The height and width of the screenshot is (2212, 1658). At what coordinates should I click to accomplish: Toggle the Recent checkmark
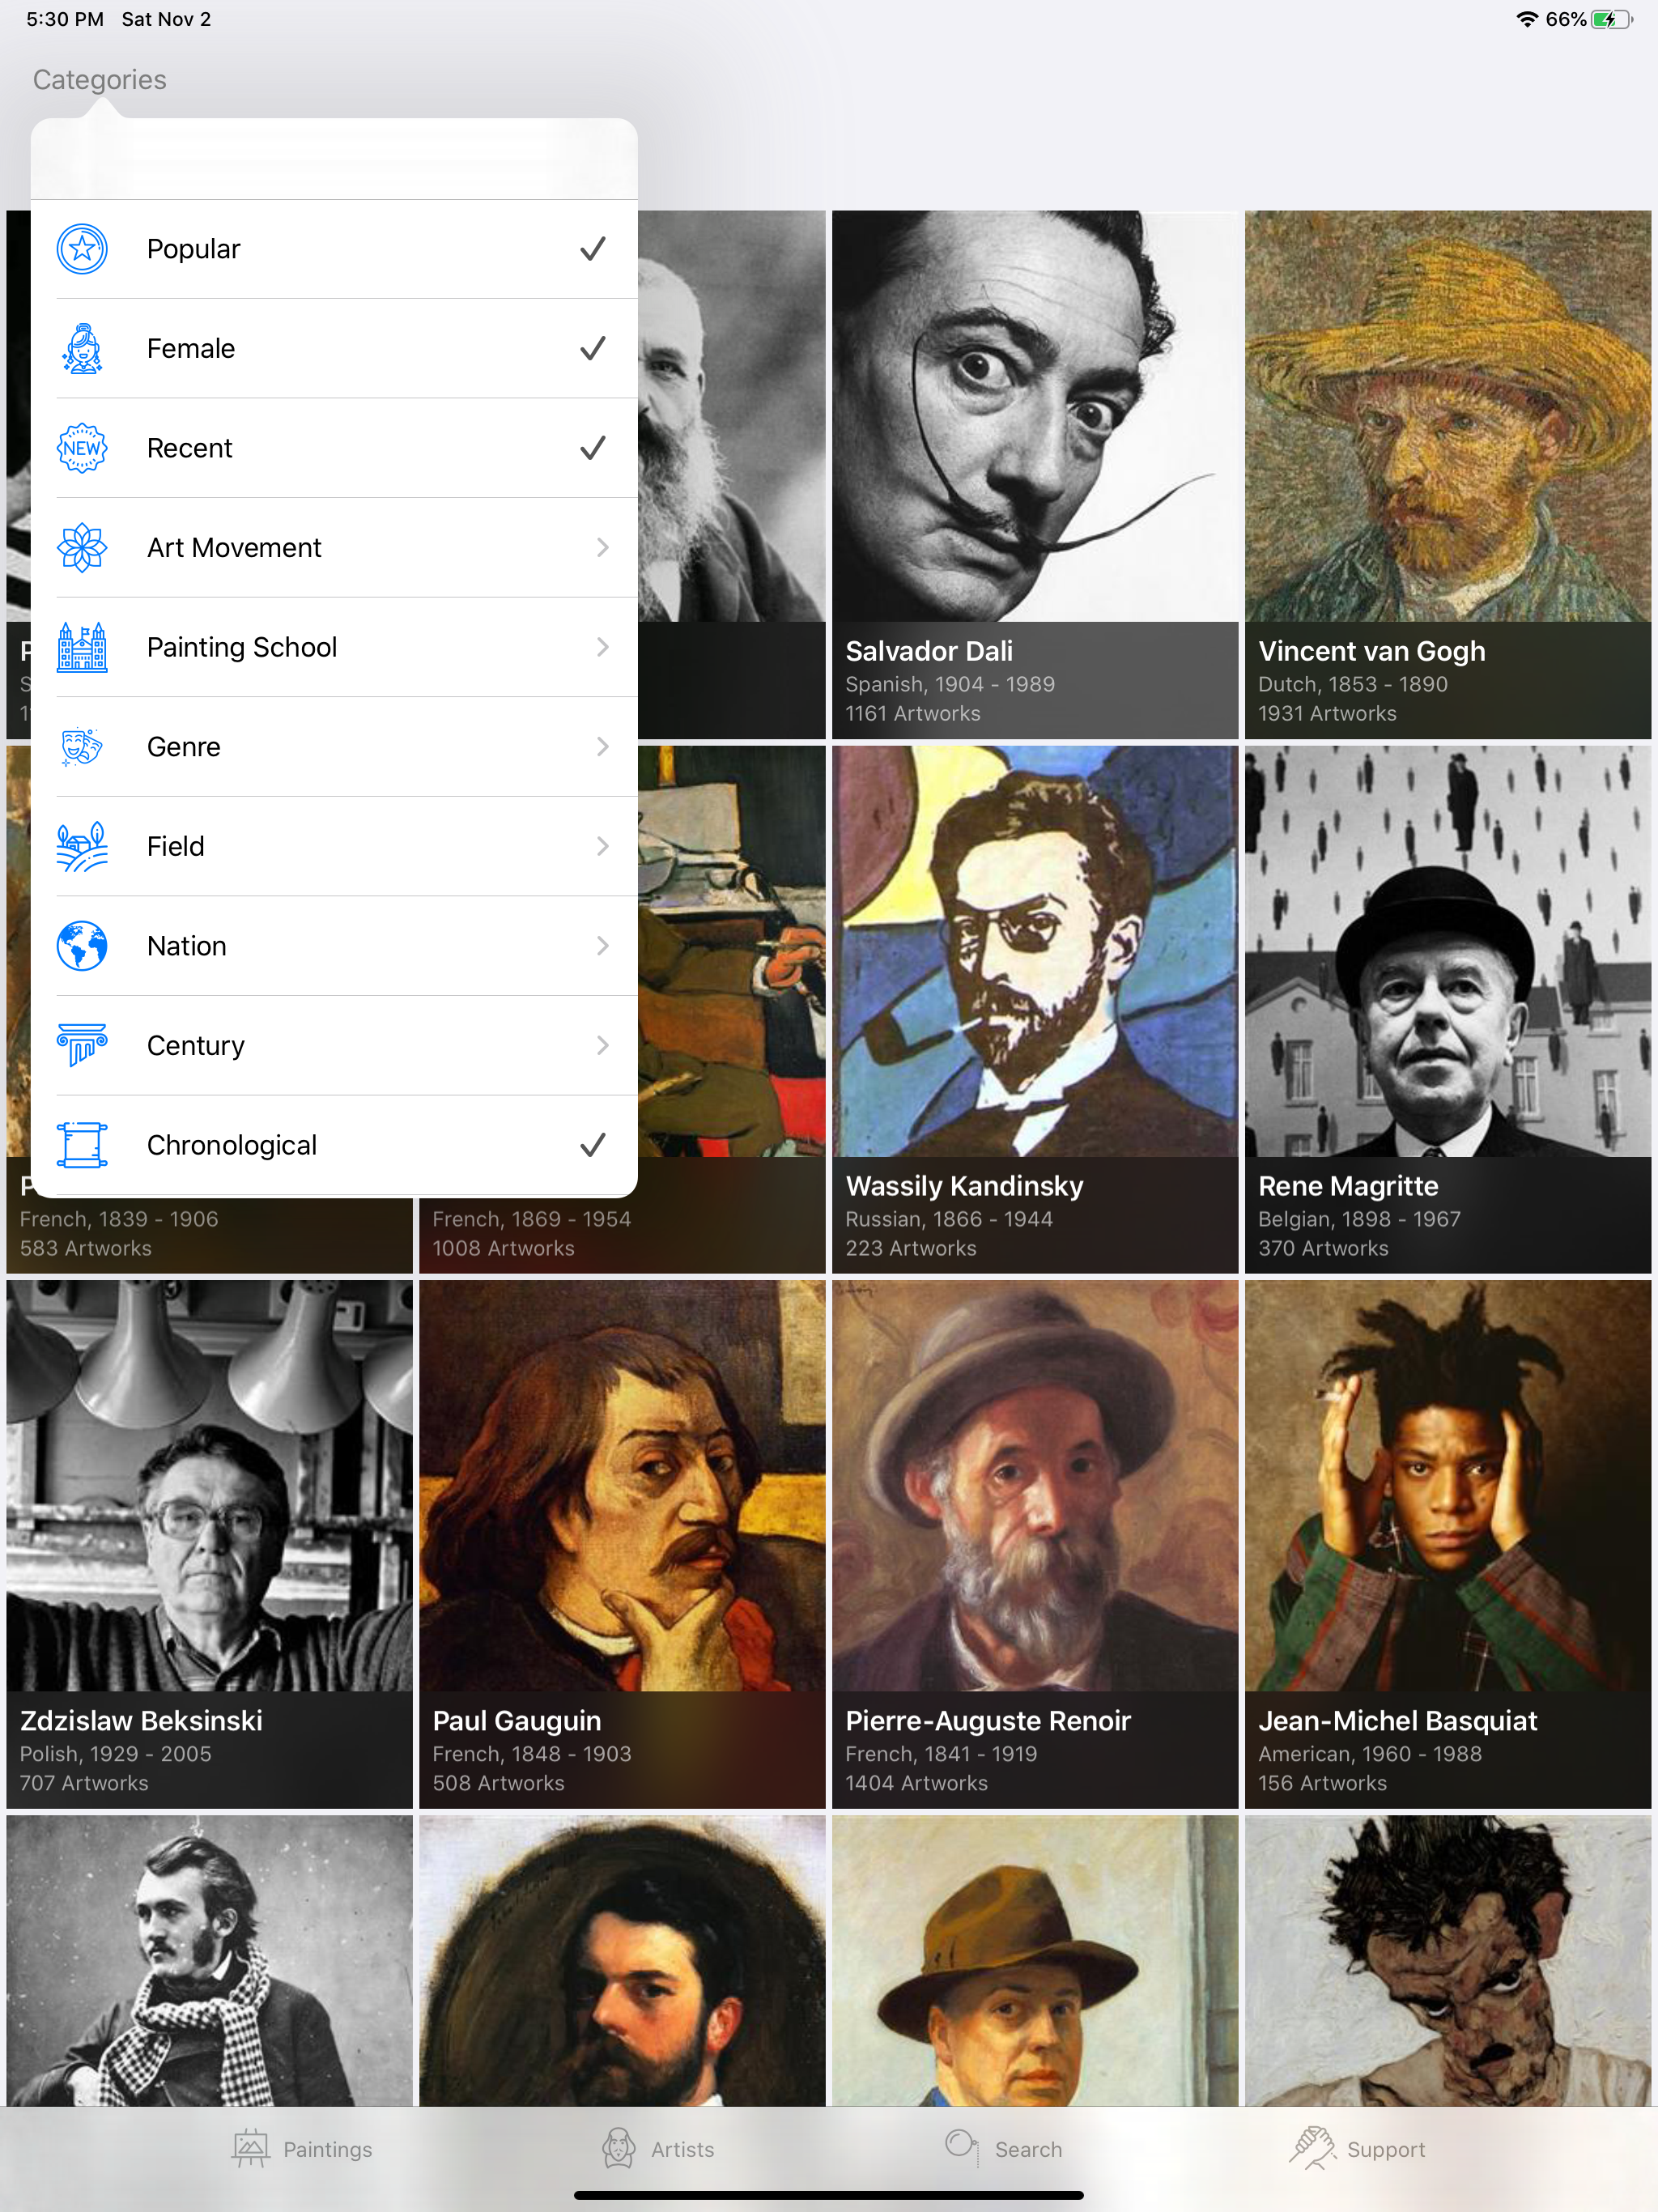(x=593, y=448)
